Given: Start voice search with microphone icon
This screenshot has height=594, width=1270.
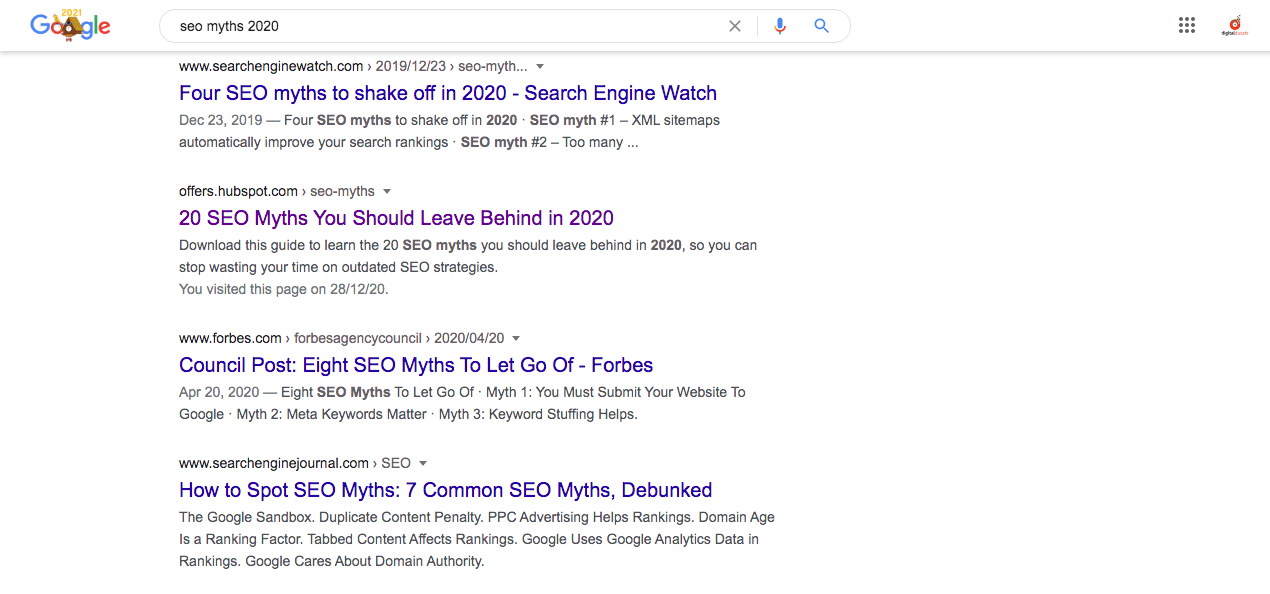Looking at the screenshot, I should click(780, 26).
